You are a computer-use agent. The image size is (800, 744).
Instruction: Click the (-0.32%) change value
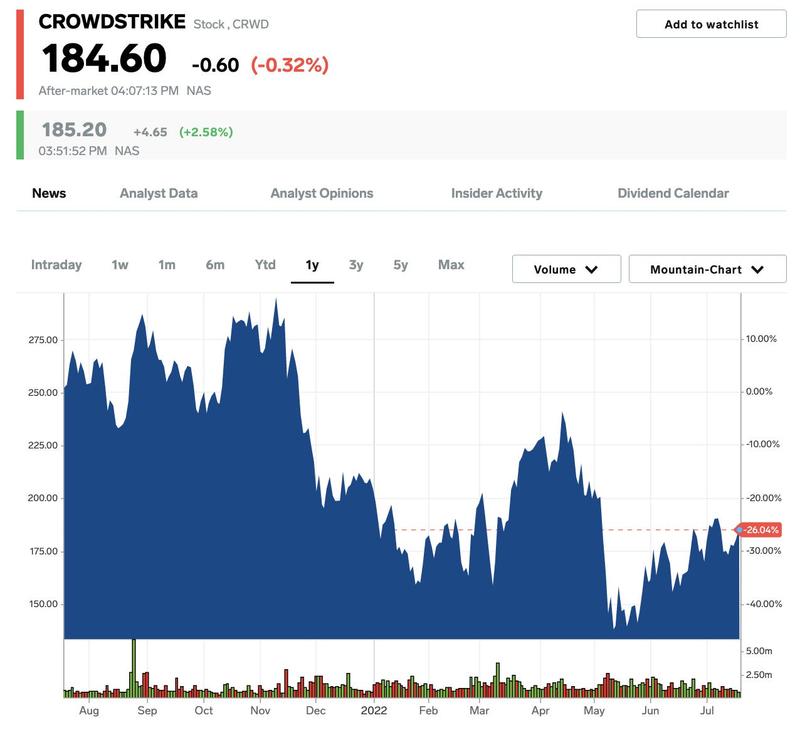[289, 65]
